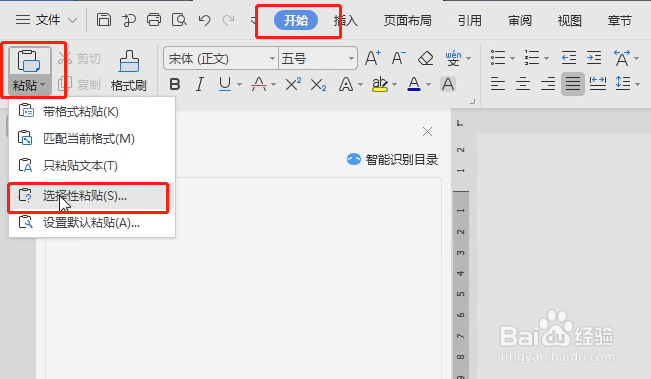Viewport: 651px width, 379px height.
Task: Open the 页面布局 tab
Action: coord(407,20)
